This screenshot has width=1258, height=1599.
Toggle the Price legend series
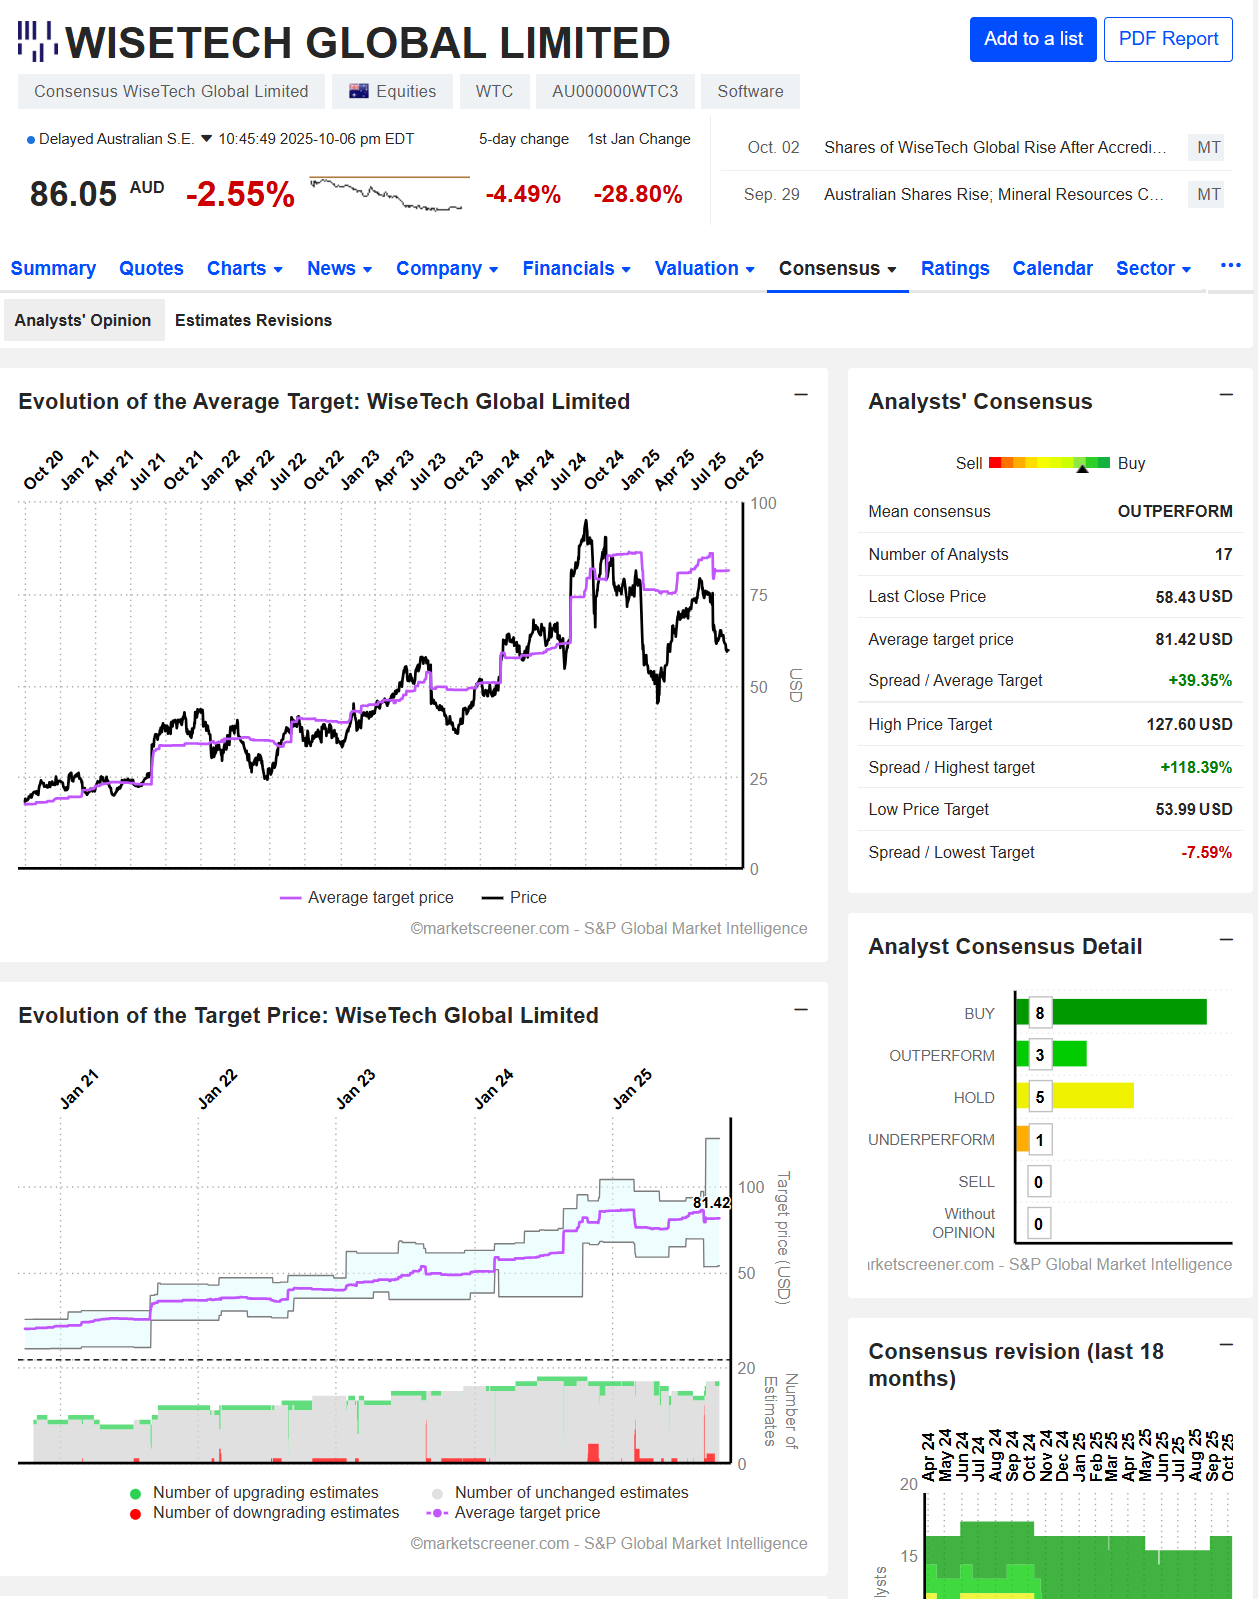pos(515,897)
